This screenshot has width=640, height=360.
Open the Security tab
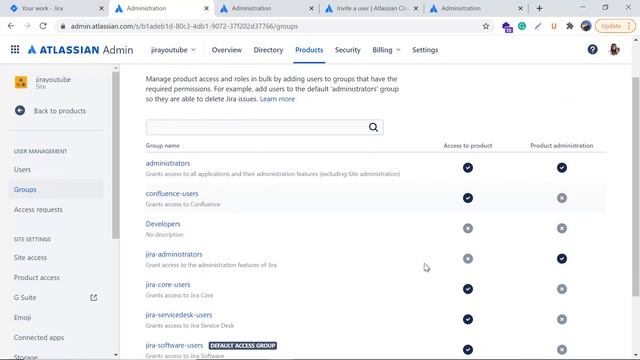click(348, 50)
